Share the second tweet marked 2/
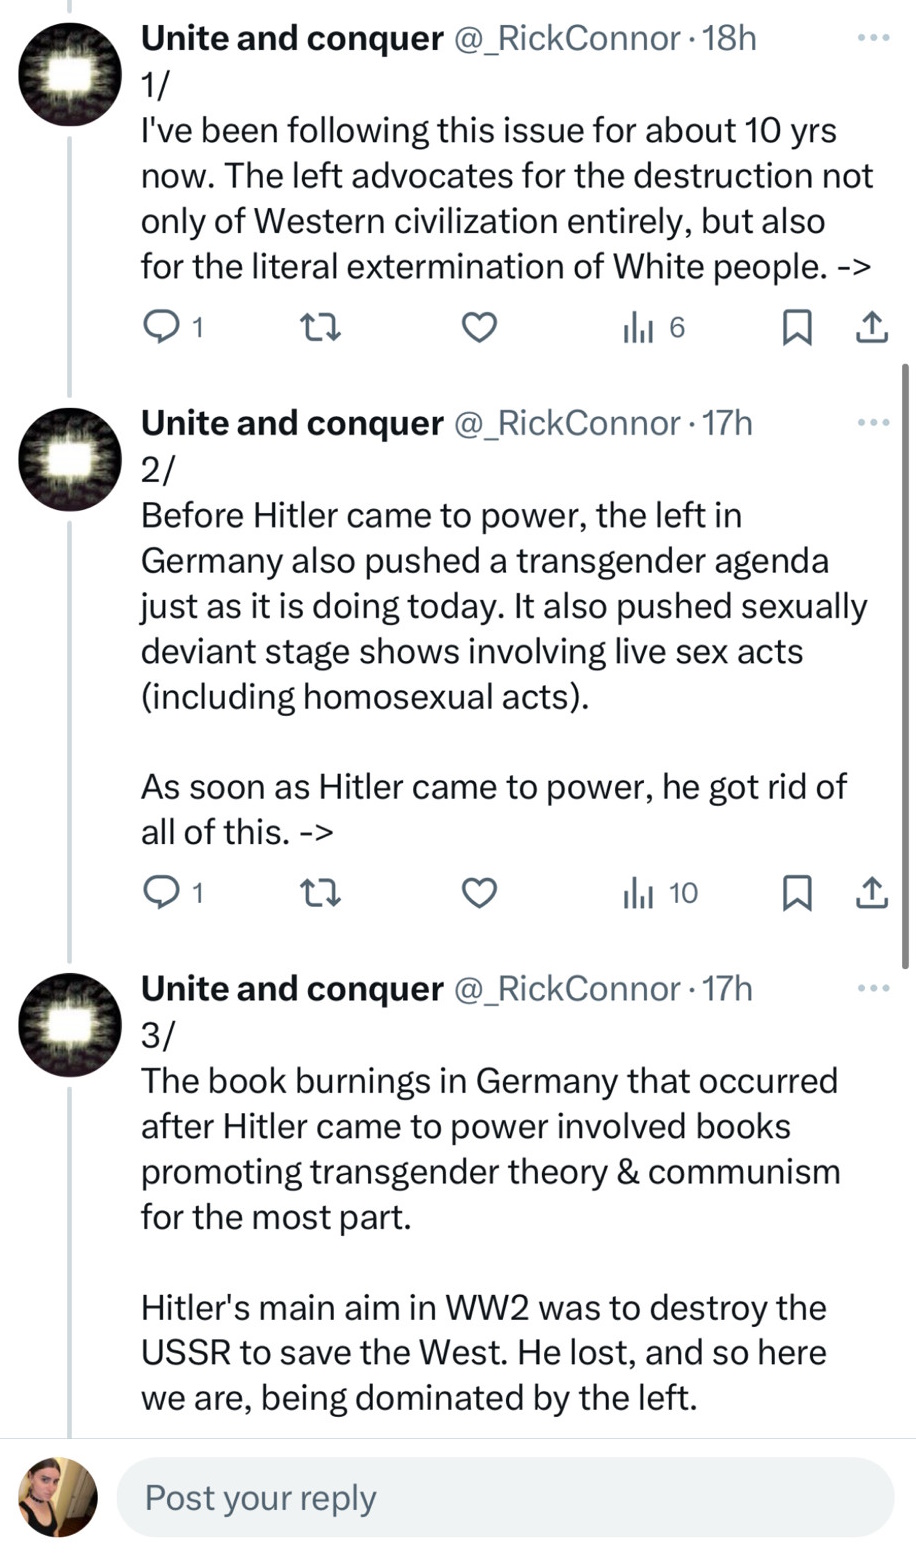Screen dimensions: 916x1560 click(872, 893)
